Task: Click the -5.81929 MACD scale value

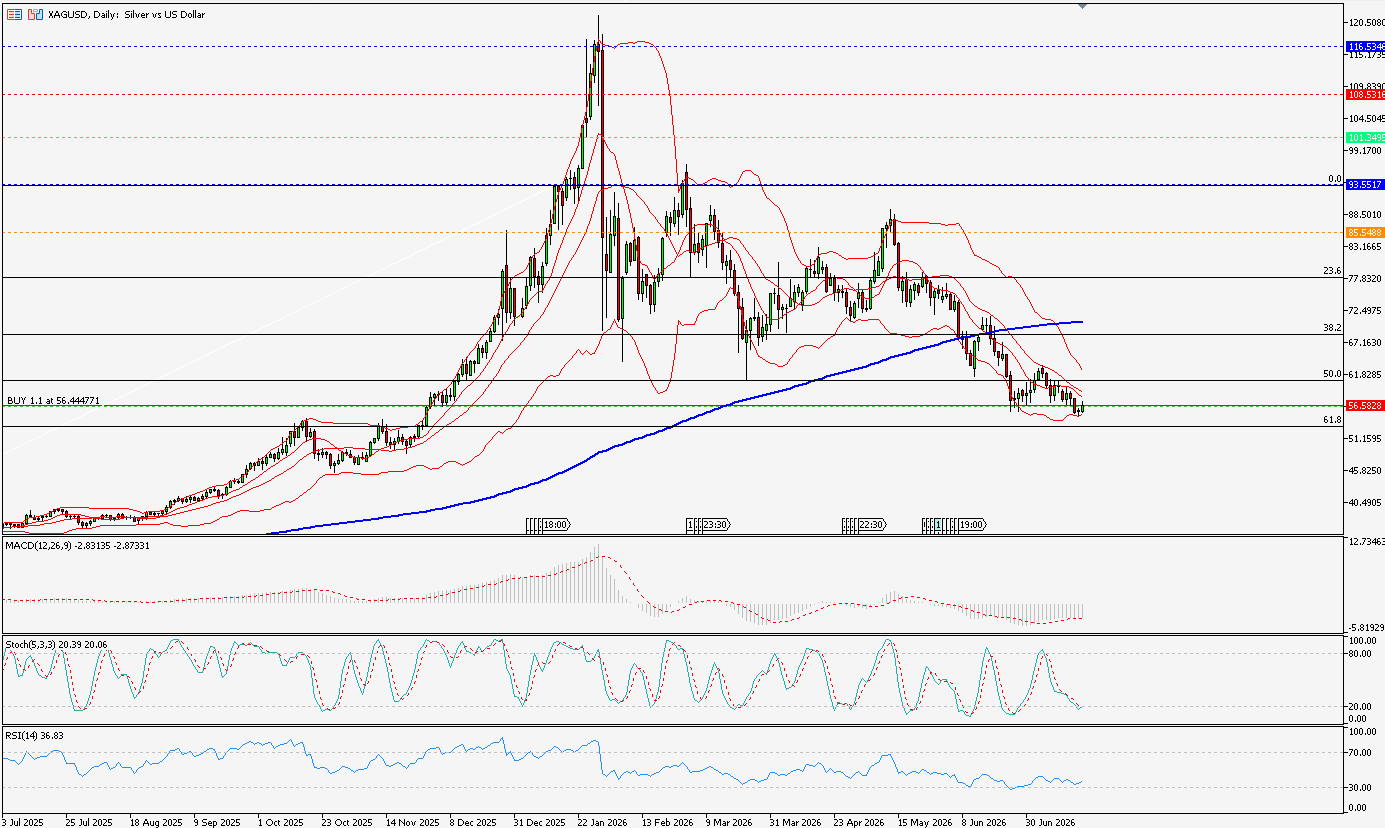Action: (1365, 628)
